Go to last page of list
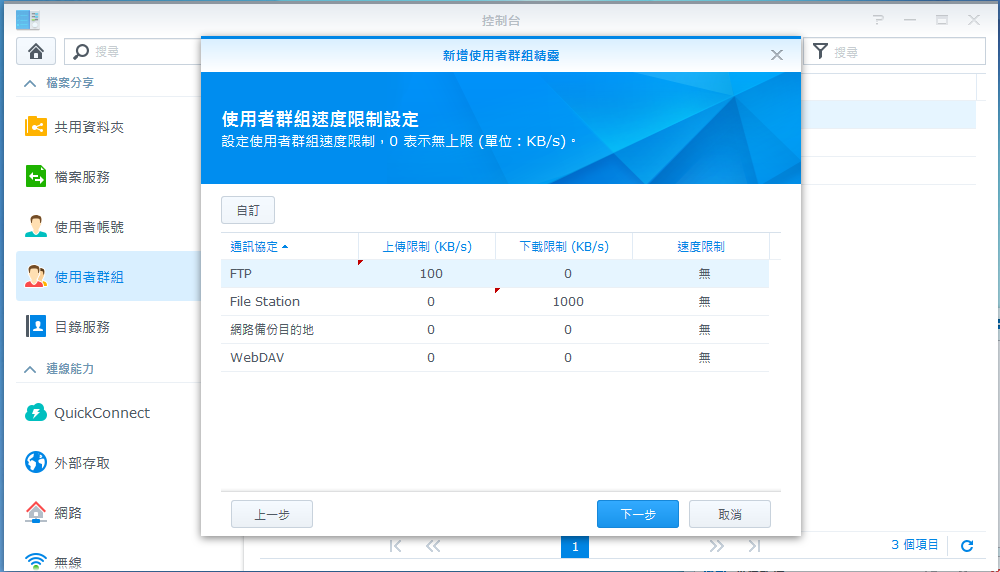1000x572 pixels. tap(754, 546)
